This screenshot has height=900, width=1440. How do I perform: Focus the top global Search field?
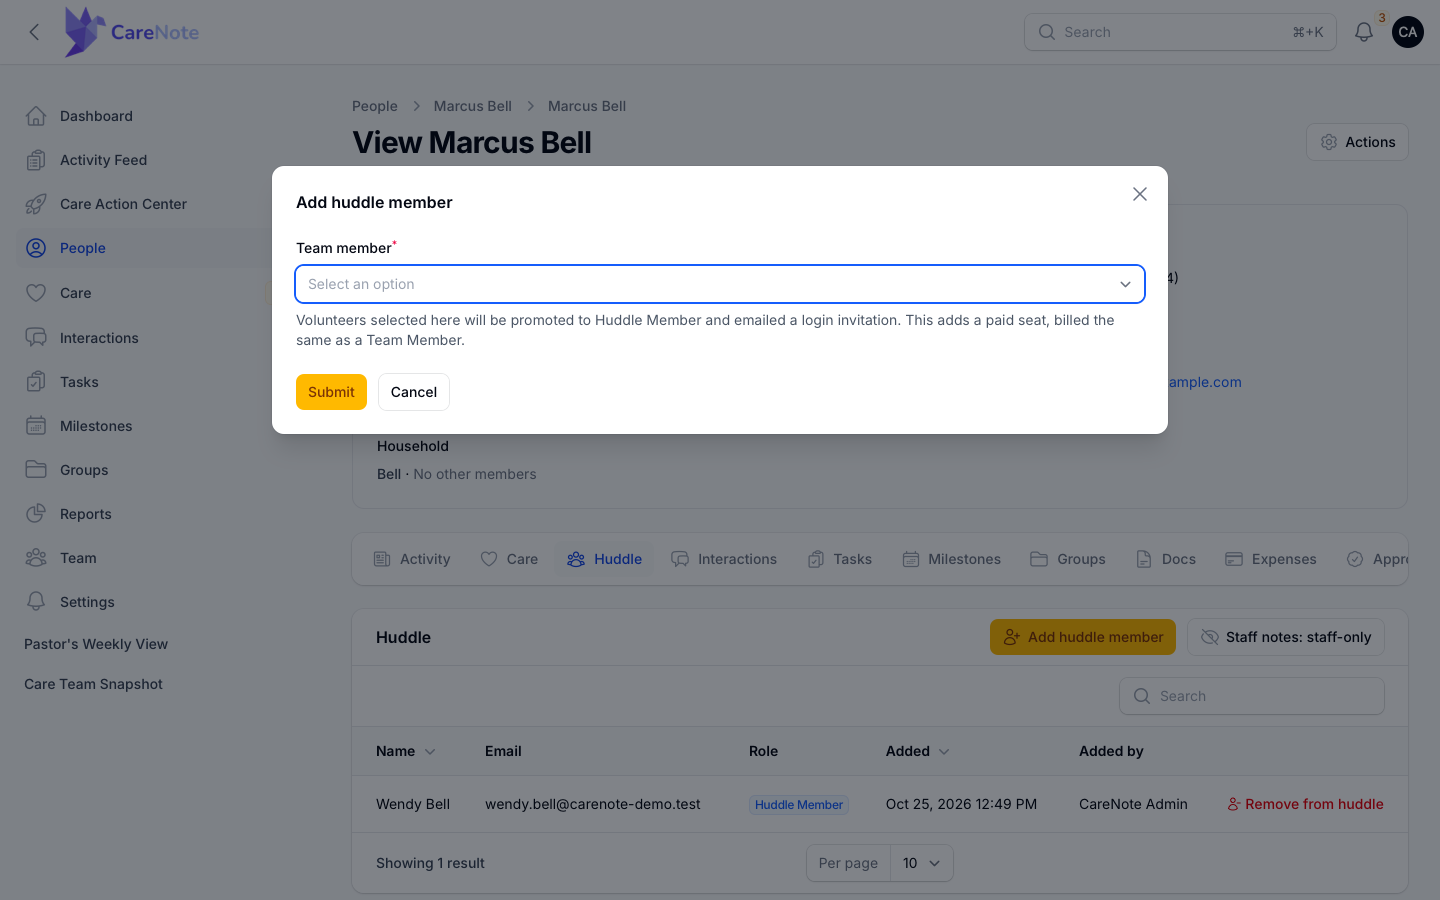tap(1180, 32)
